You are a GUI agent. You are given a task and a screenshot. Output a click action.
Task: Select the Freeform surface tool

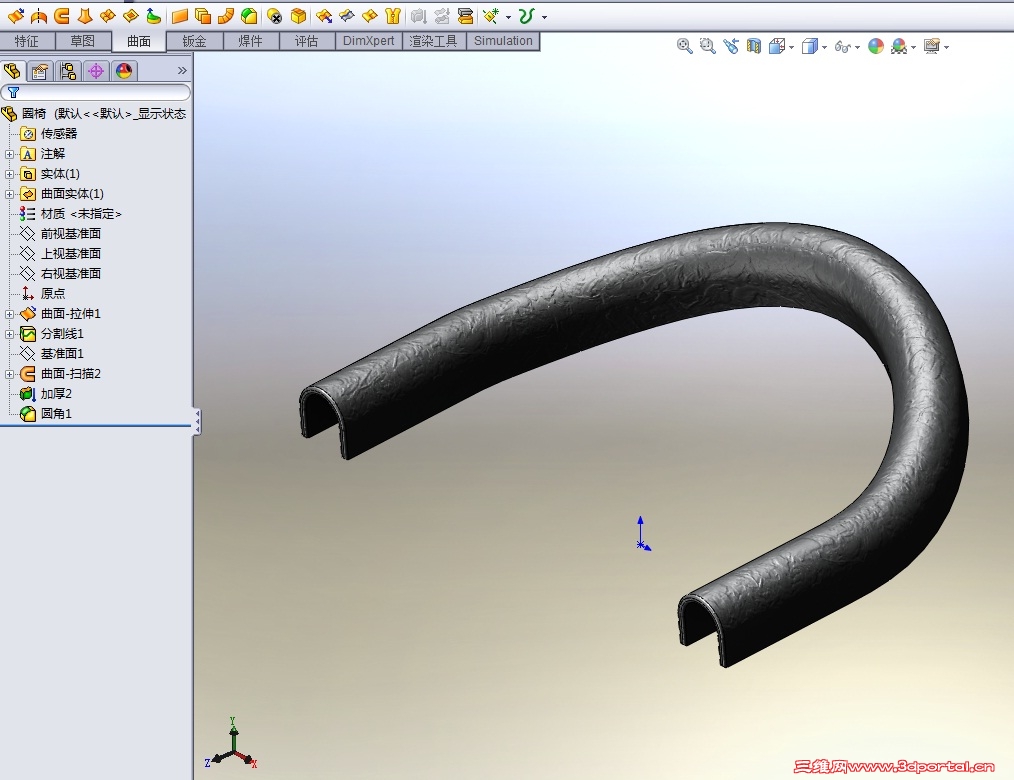tap(153, 16)
